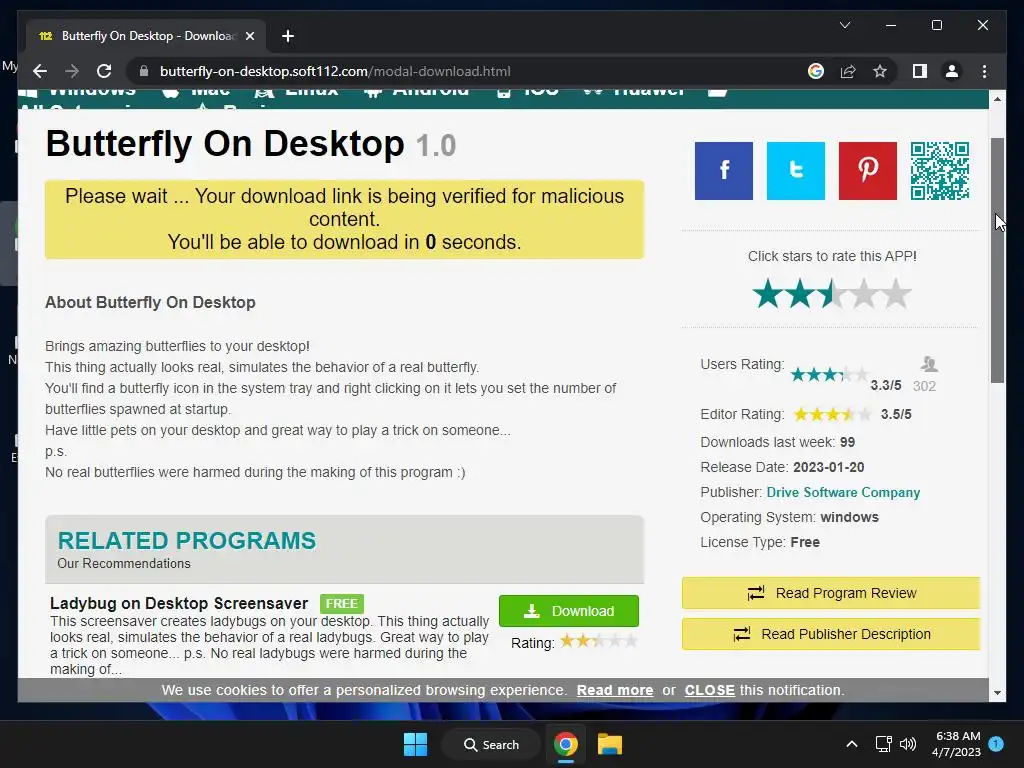The image size is (1024, 768).
Task: Open Read more cookie link
Action: point(615,690)
